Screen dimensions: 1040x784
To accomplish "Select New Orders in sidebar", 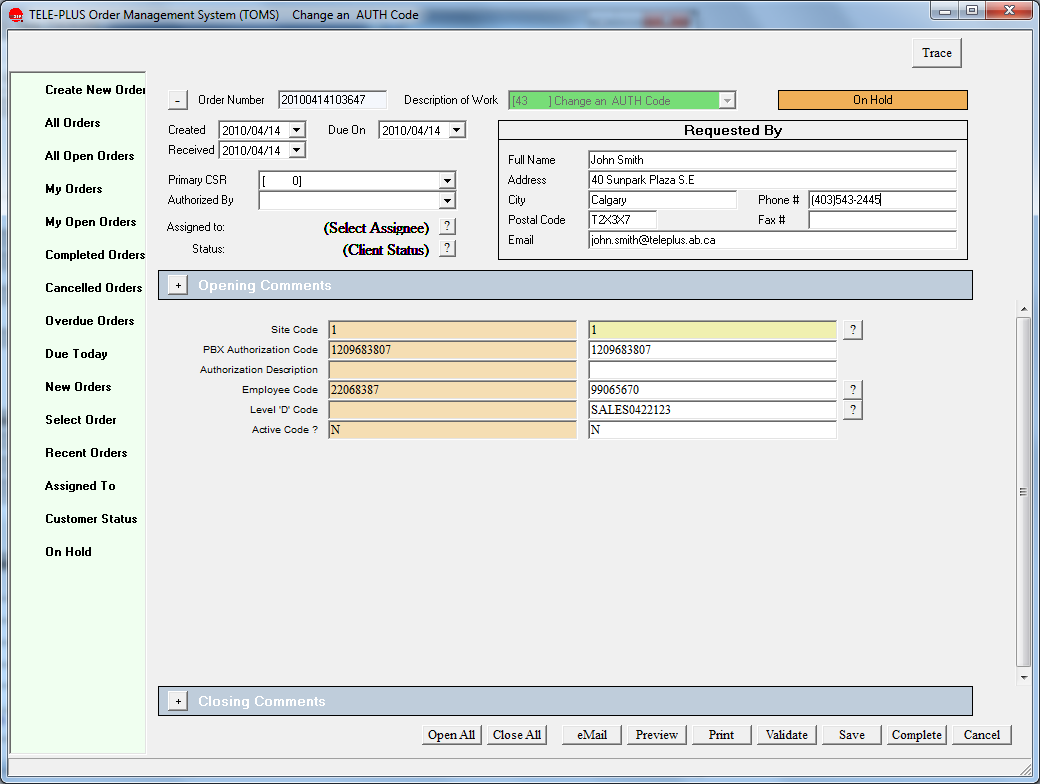I will click(78, 387).
